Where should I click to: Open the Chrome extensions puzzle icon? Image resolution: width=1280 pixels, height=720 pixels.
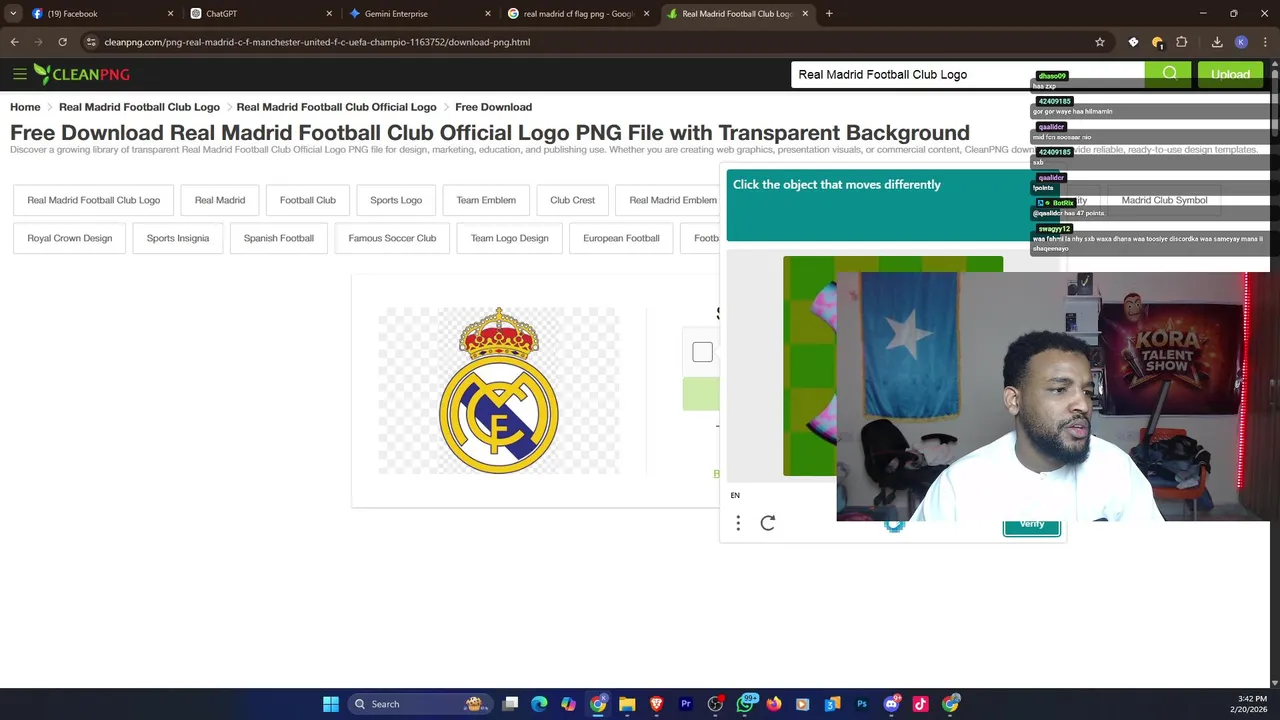pyautogui.click(x=1182, y=42)
